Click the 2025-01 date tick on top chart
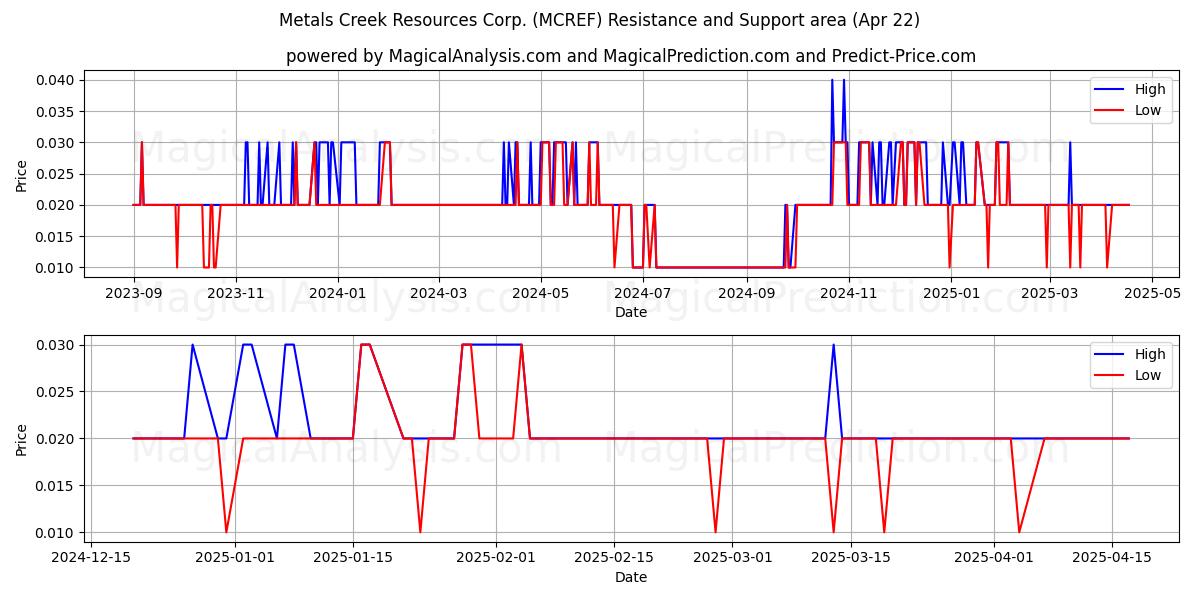Screen dimensions: 1200x600 (x=950, y=292)
